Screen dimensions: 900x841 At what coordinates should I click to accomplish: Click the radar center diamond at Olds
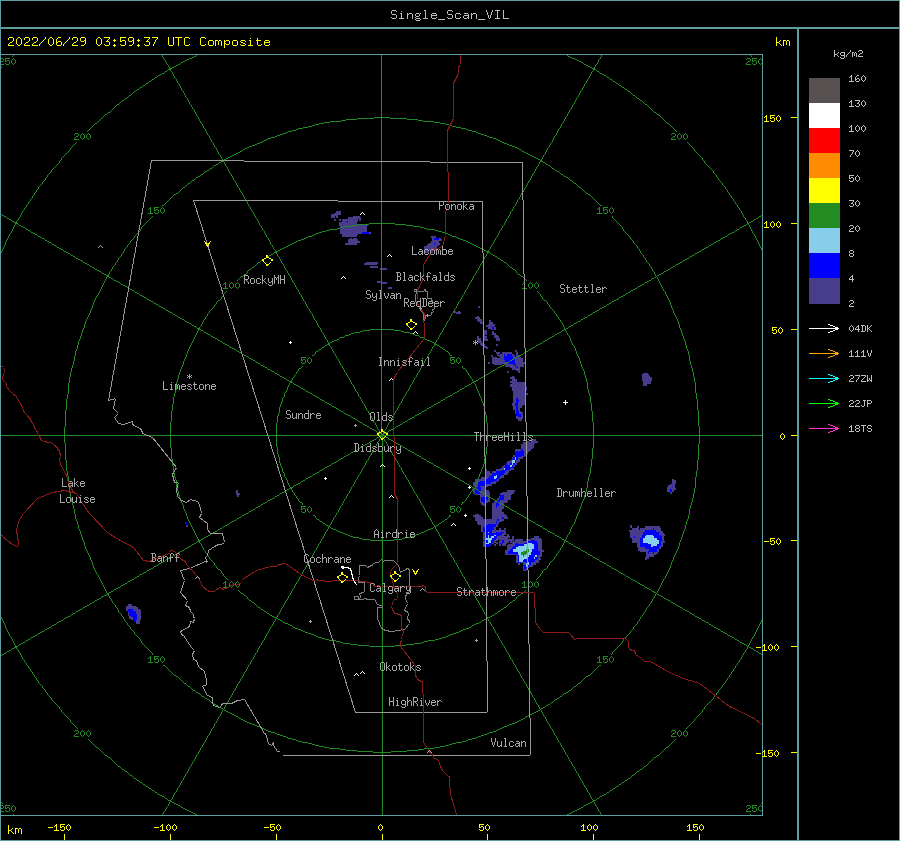coord(382,435)
